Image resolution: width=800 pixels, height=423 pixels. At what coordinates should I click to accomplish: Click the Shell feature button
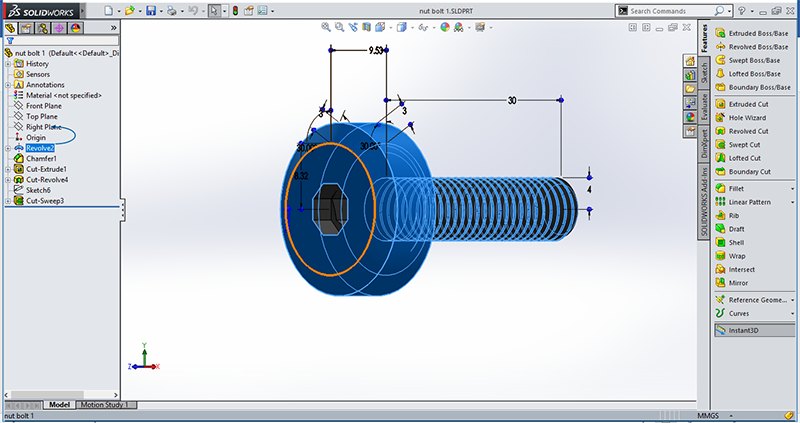(x=730, y=242)
